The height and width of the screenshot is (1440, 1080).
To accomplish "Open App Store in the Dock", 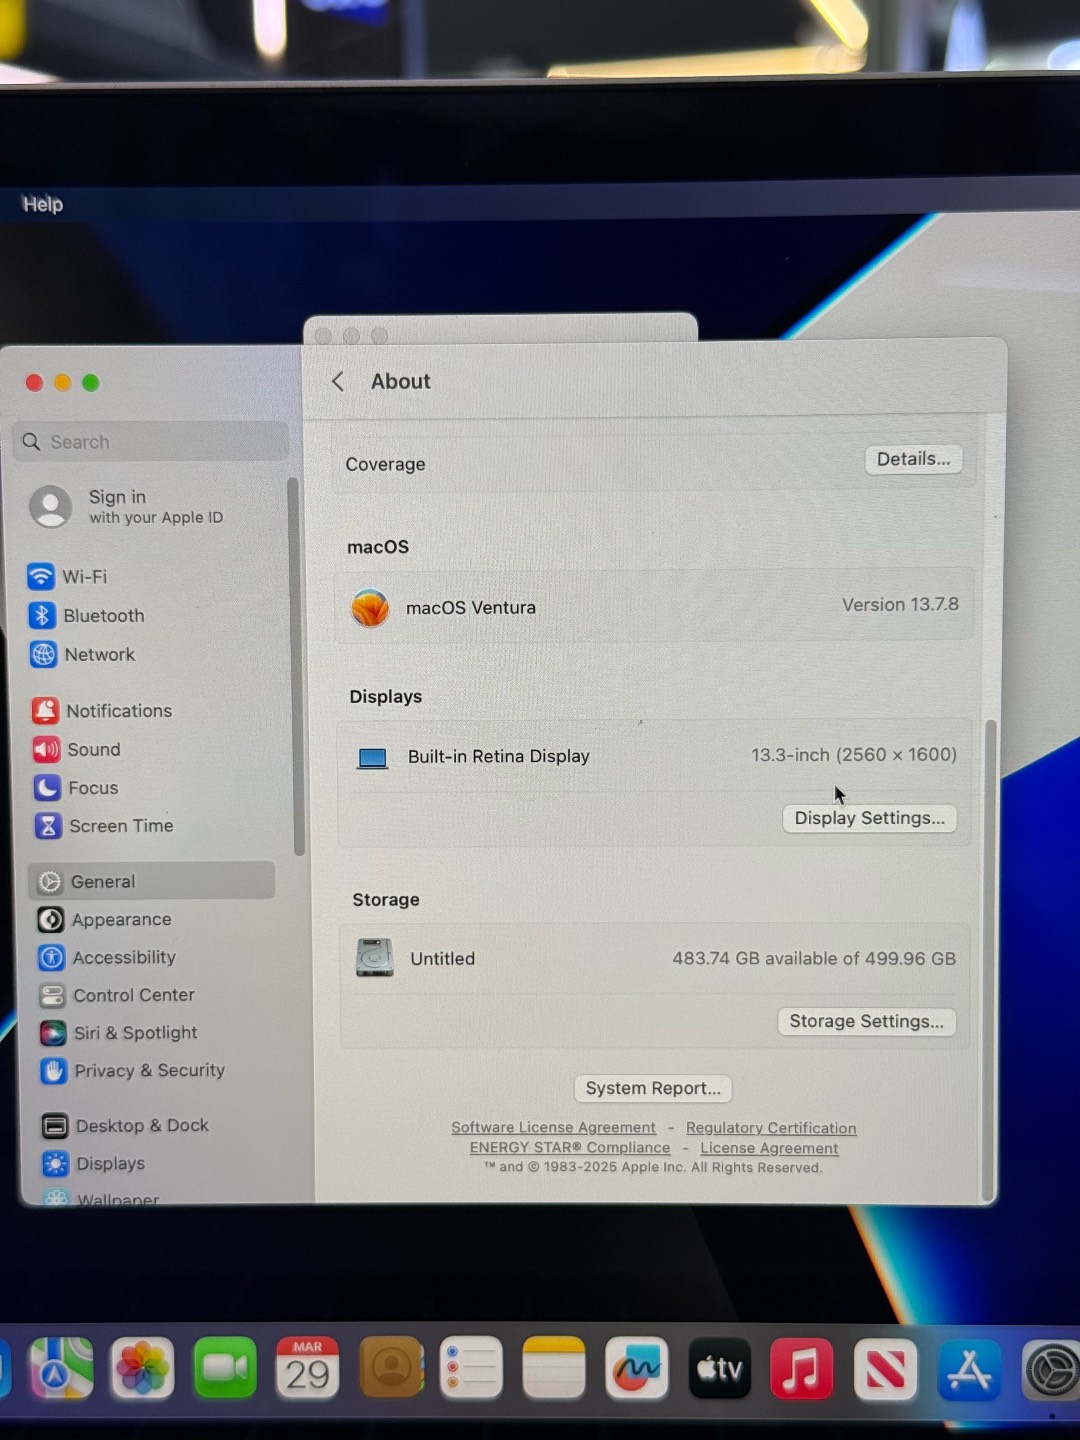I will coord(968,1368).
